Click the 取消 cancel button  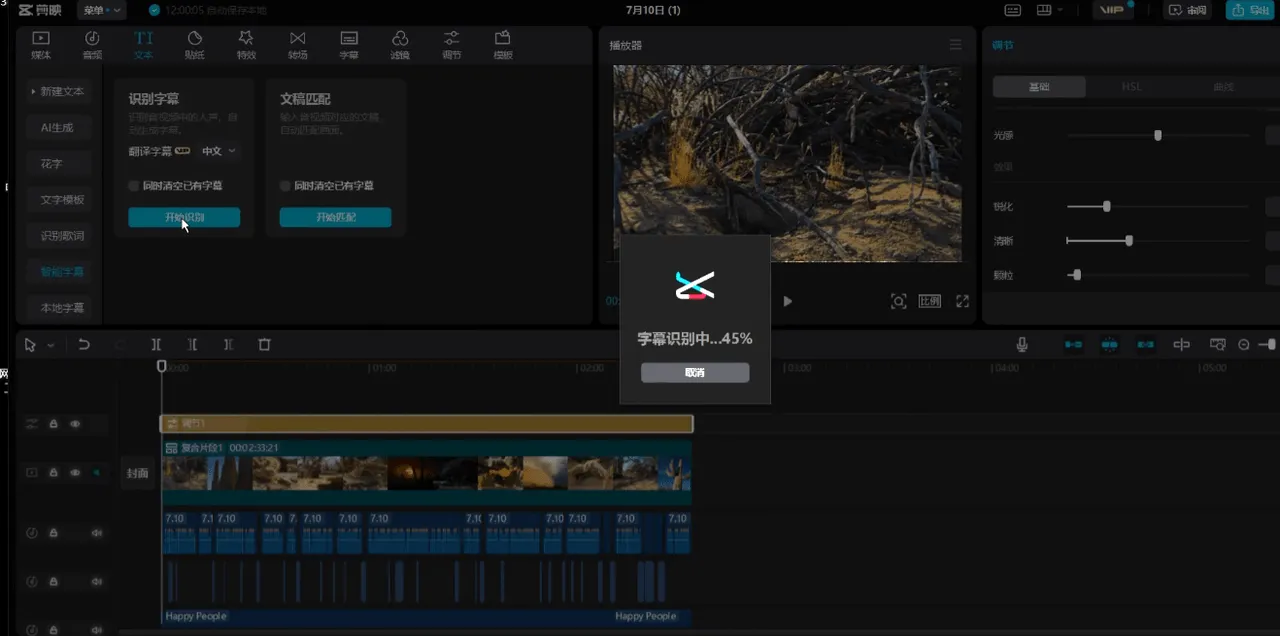[x=695, y=372]
